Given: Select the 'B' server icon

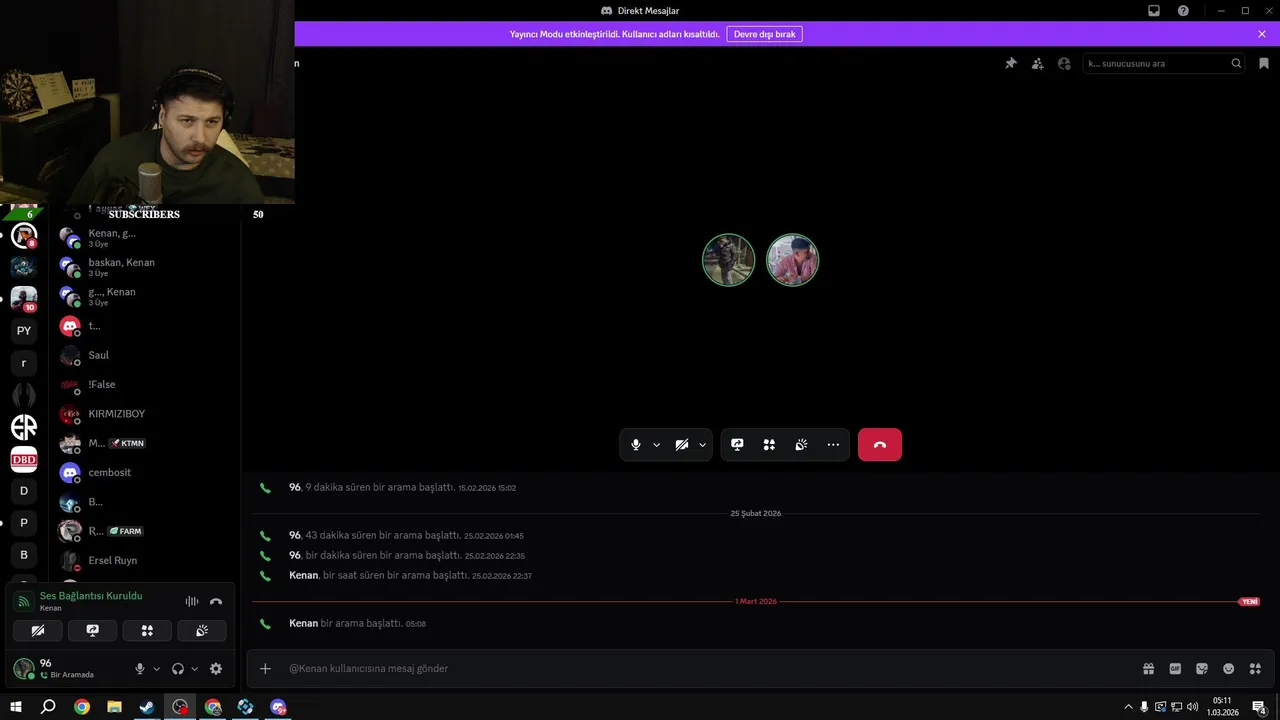Looking at the screenshot, I should click(x=24, y=555).
